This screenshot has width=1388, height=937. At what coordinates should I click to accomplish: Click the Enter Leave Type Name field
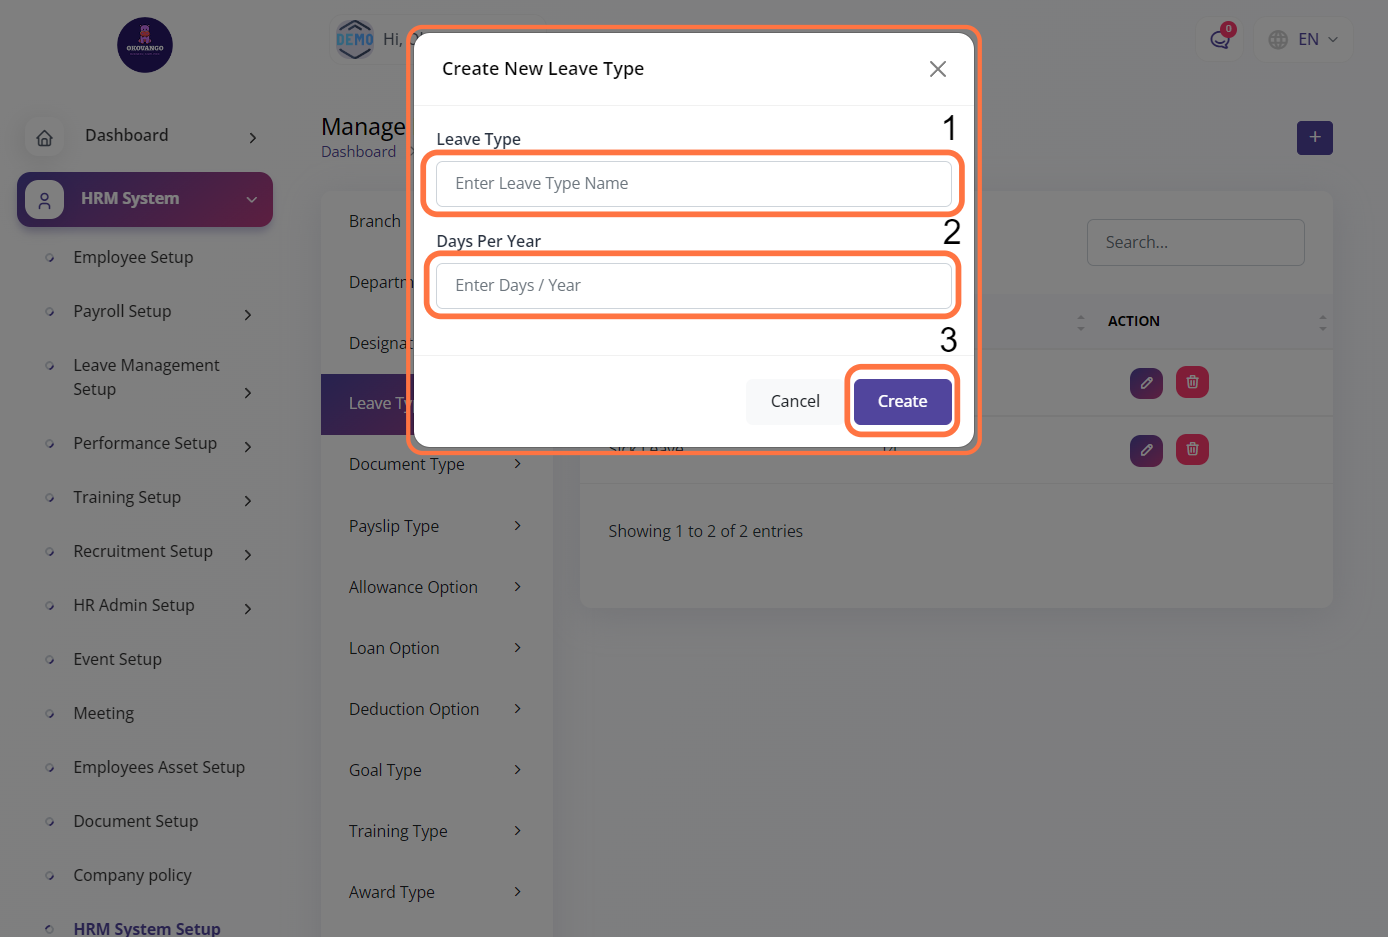pos(693,184)
